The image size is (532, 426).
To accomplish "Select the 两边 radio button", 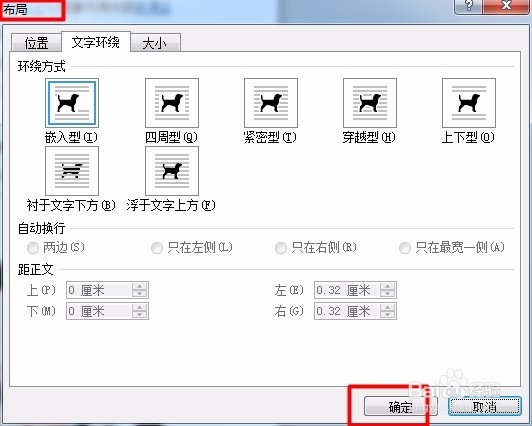I will click(33, 248).
